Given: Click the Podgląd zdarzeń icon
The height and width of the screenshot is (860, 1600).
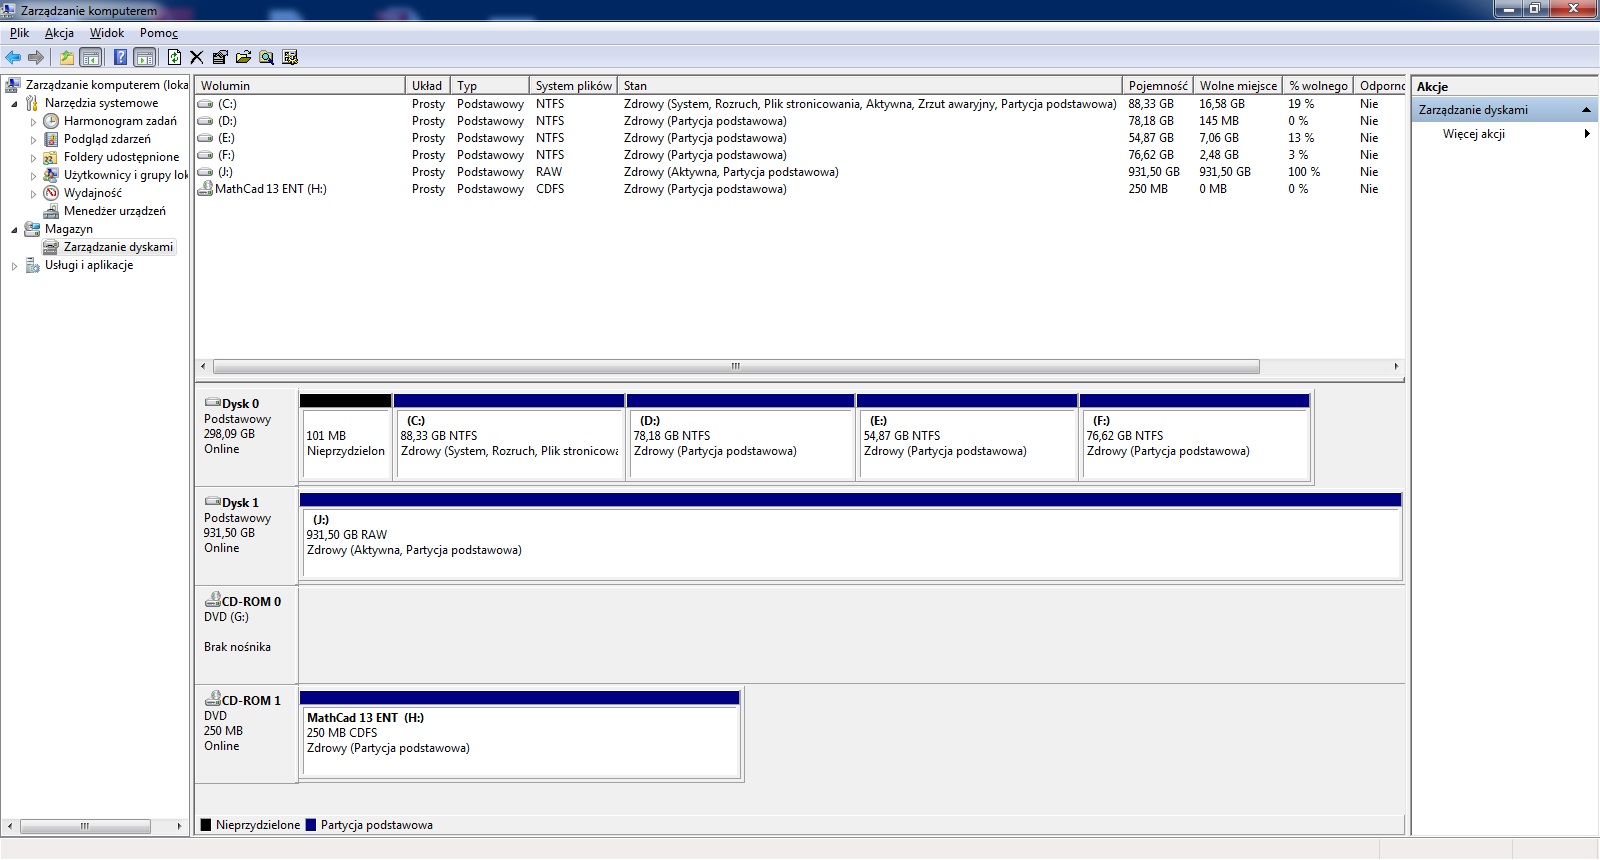Looking at the screenshot, I should 51,139.
